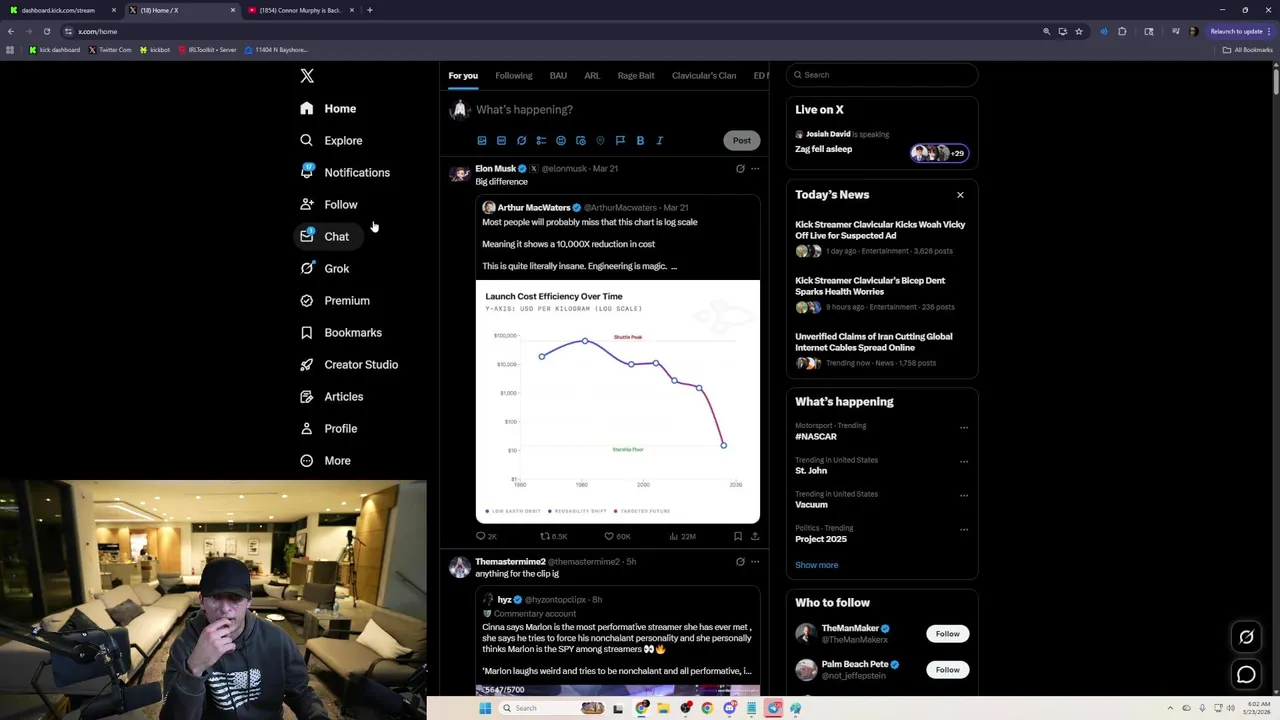Reply to Elon Musk's post
The width and height of the screenshot is (1280, 720).
click(x=486, y=536)
